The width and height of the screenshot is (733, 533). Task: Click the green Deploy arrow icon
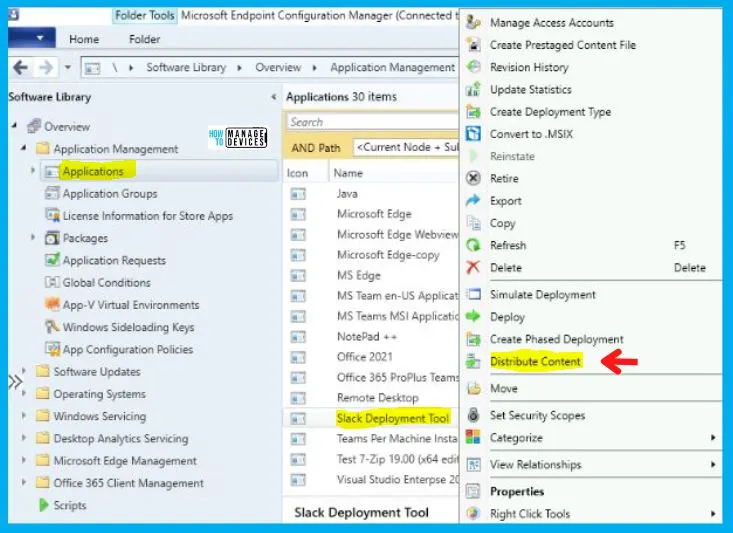[x=473, y=317]
